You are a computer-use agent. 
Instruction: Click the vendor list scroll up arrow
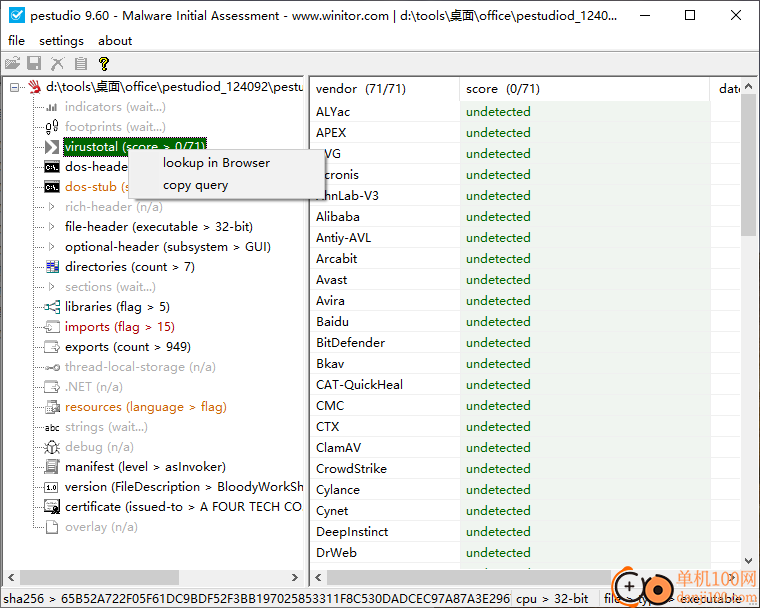coord(748,87)
